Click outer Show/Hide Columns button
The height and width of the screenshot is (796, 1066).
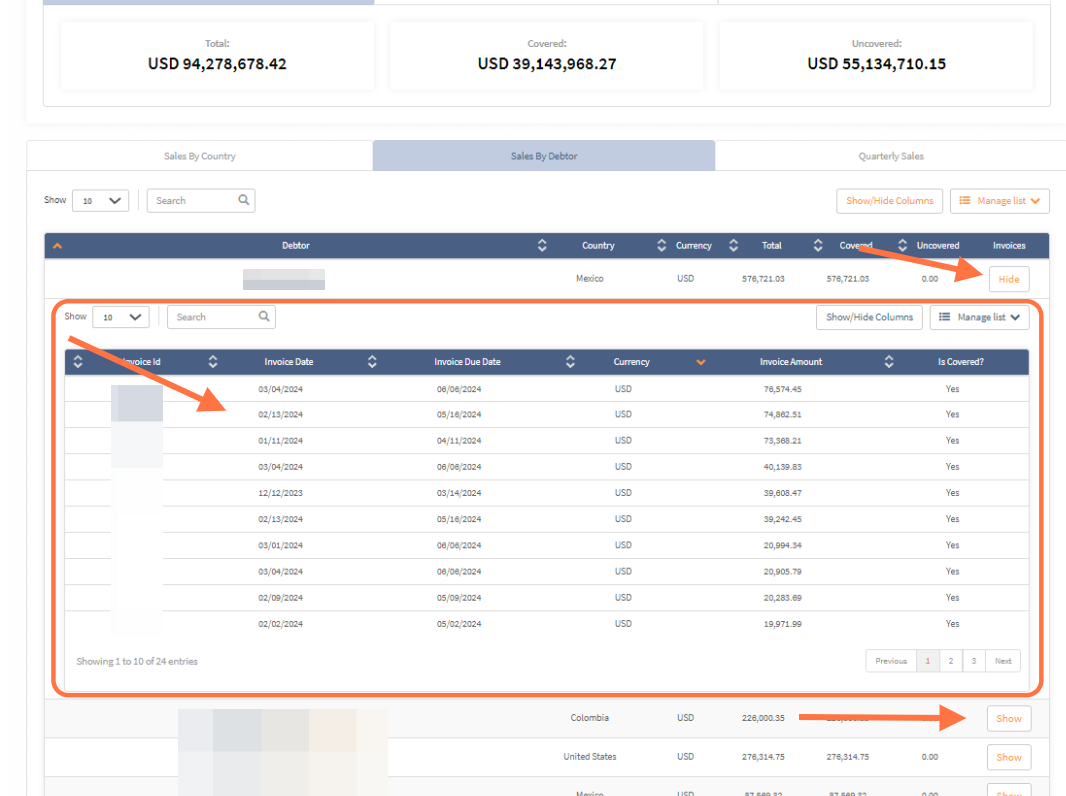889,201
